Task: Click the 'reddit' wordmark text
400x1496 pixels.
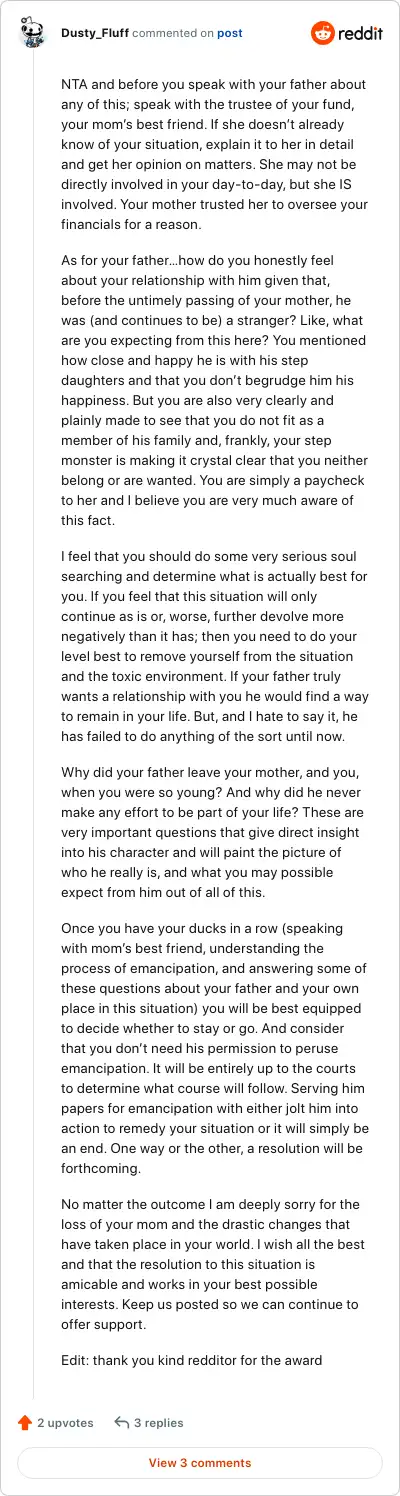Action: pos(362,33)
